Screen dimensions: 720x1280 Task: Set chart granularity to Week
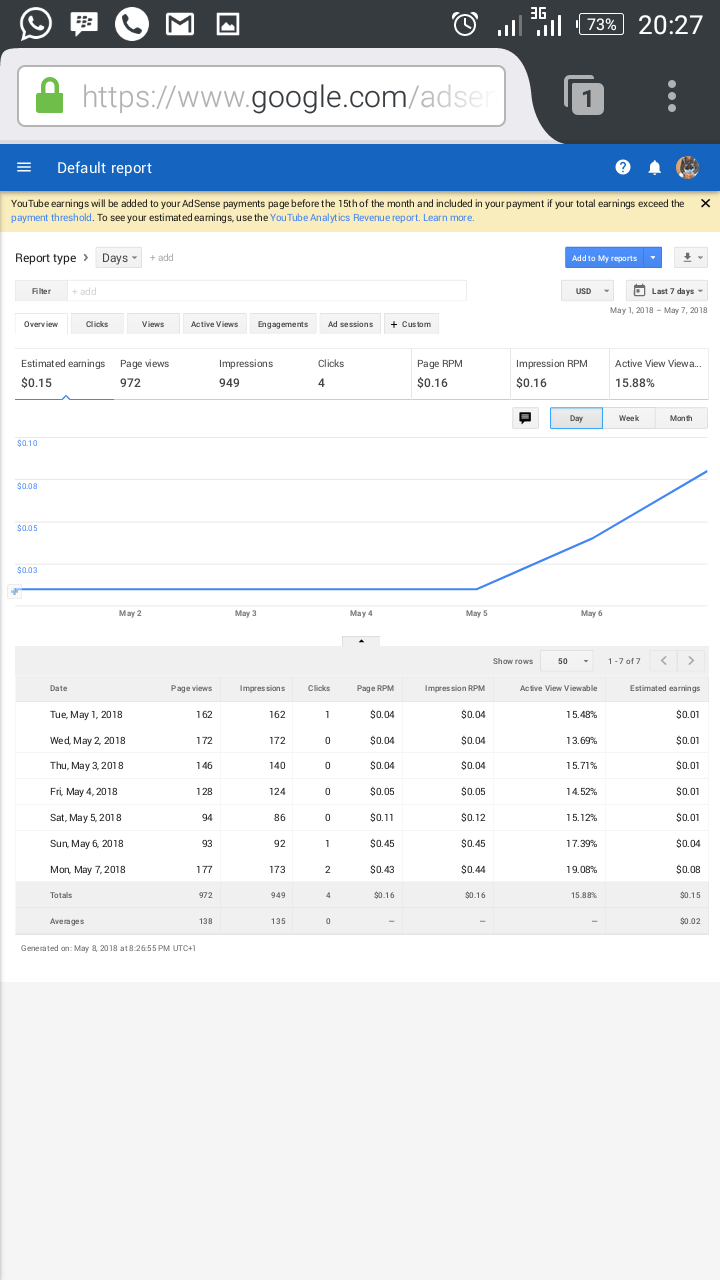tap(629, 418)
